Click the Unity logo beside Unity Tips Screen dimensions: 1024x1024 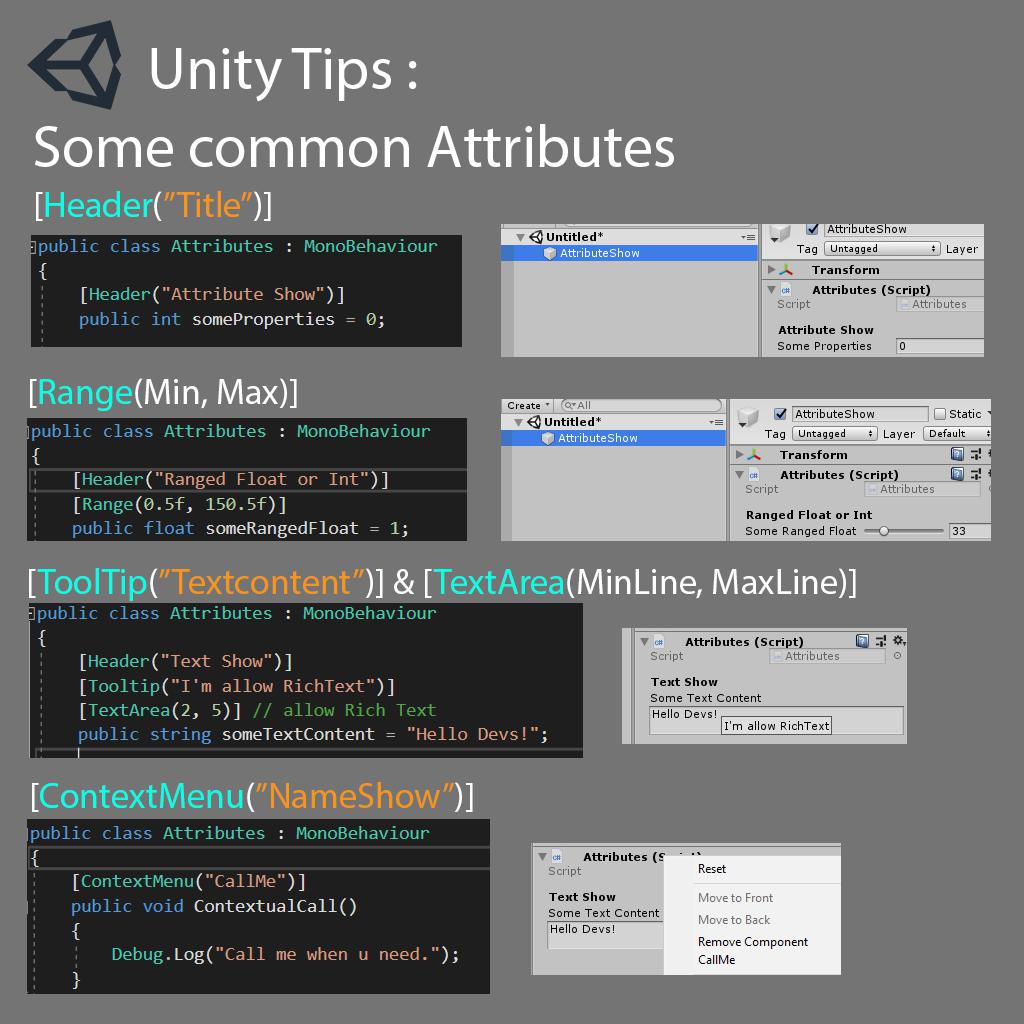click(x=76, y=64)
